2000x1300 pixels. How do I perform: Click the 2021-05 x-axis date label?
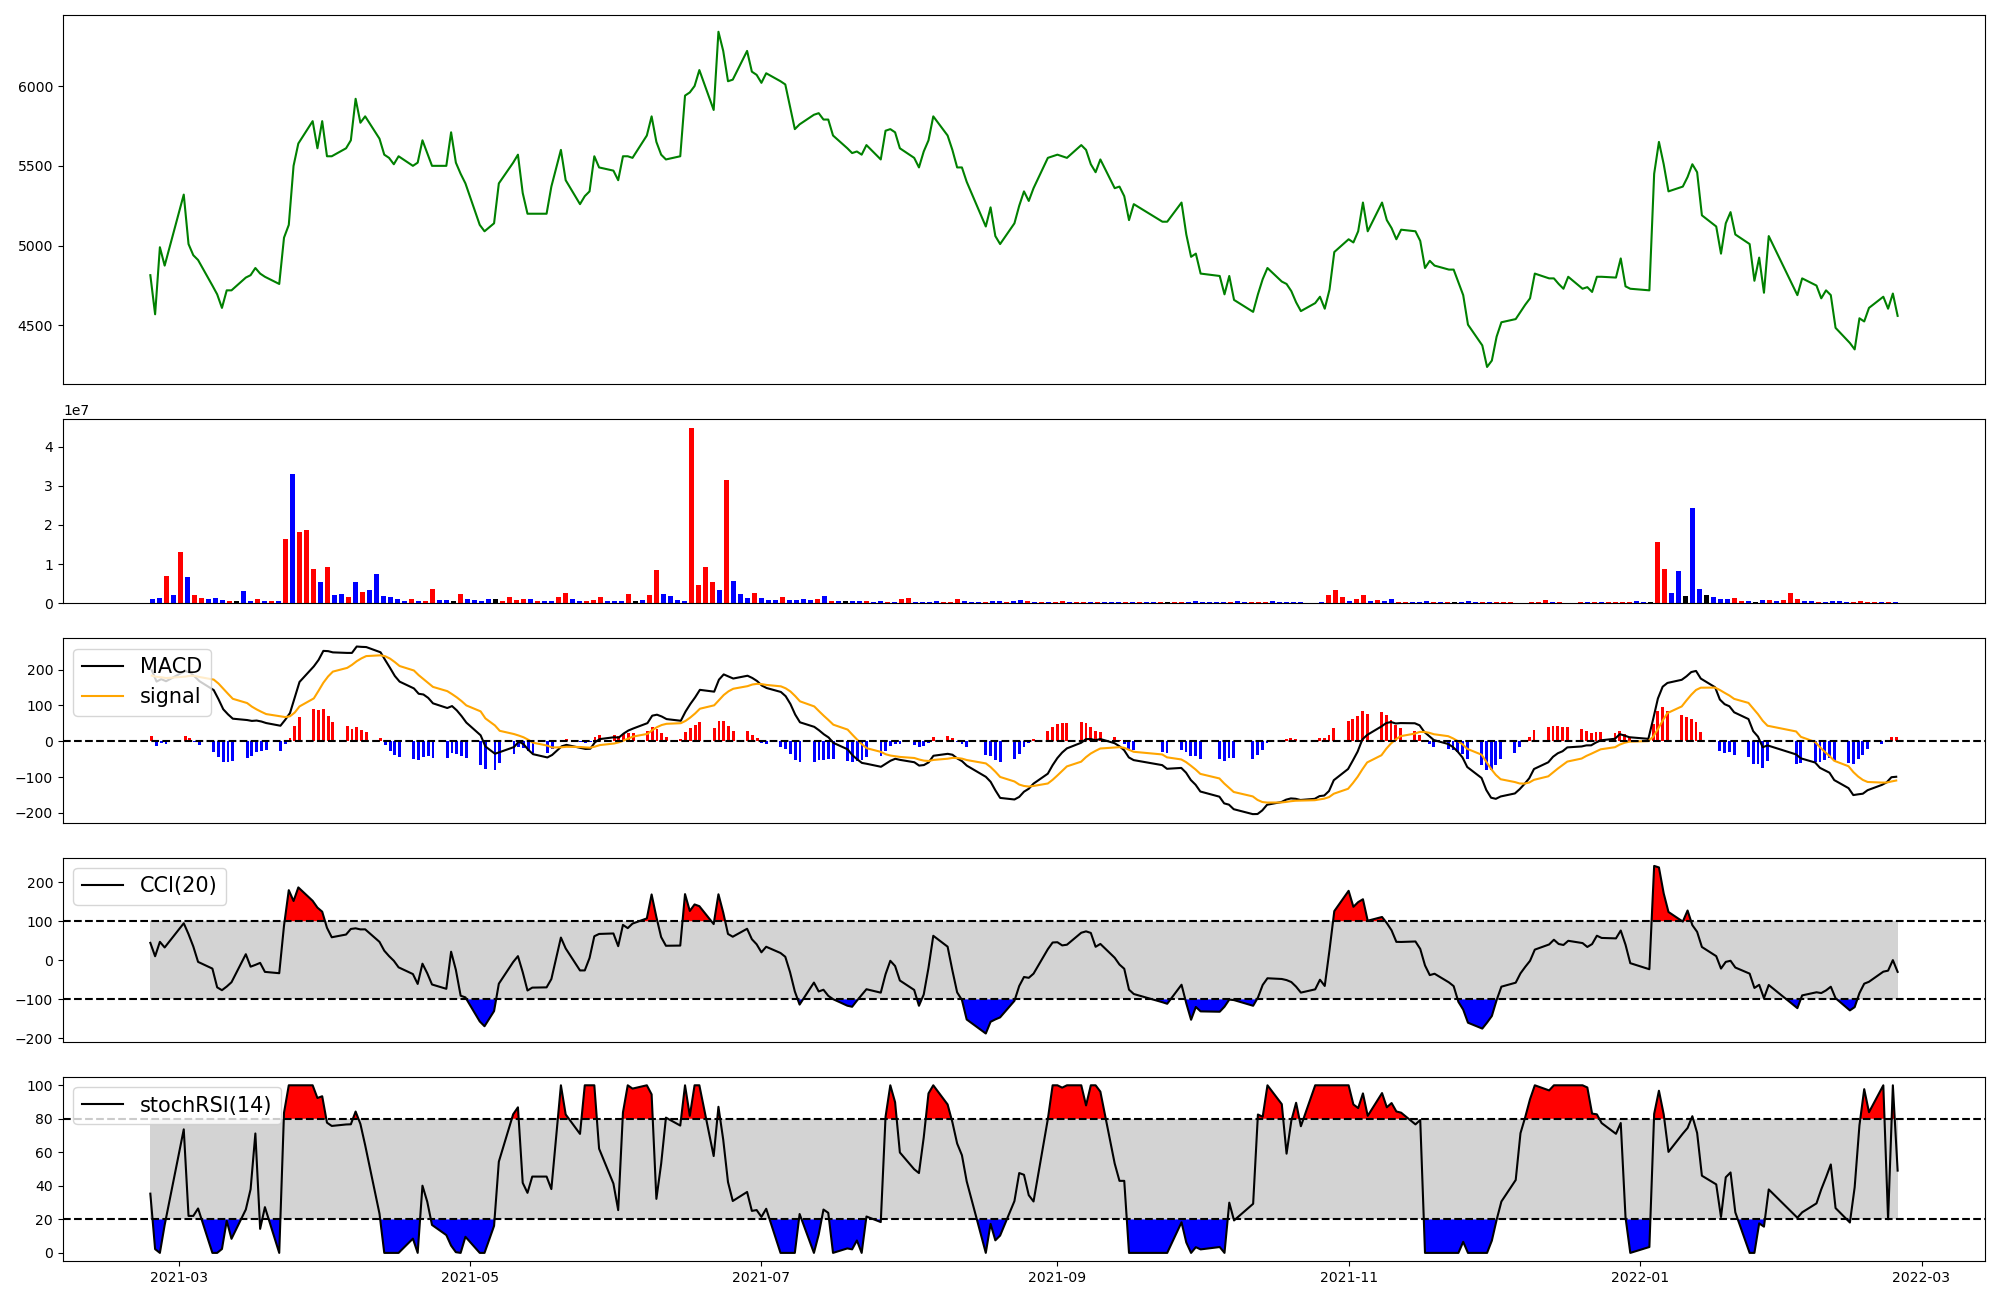(470, 1277)
